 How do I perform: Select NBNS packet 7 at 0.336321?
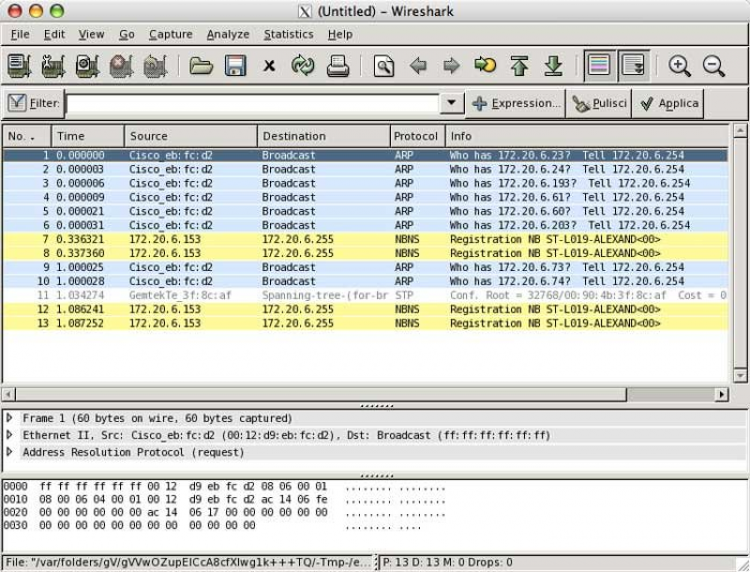[x=365, y=239]
